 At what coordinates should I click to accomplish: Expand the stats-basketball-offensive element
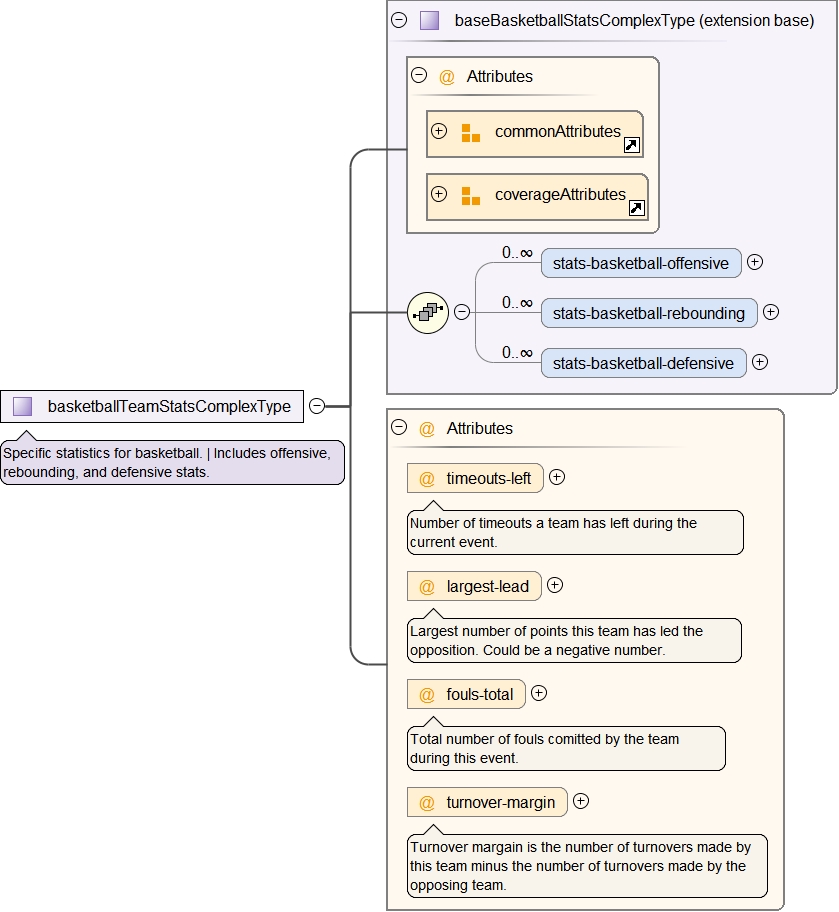pyautogui.click(x=755, y=262)
